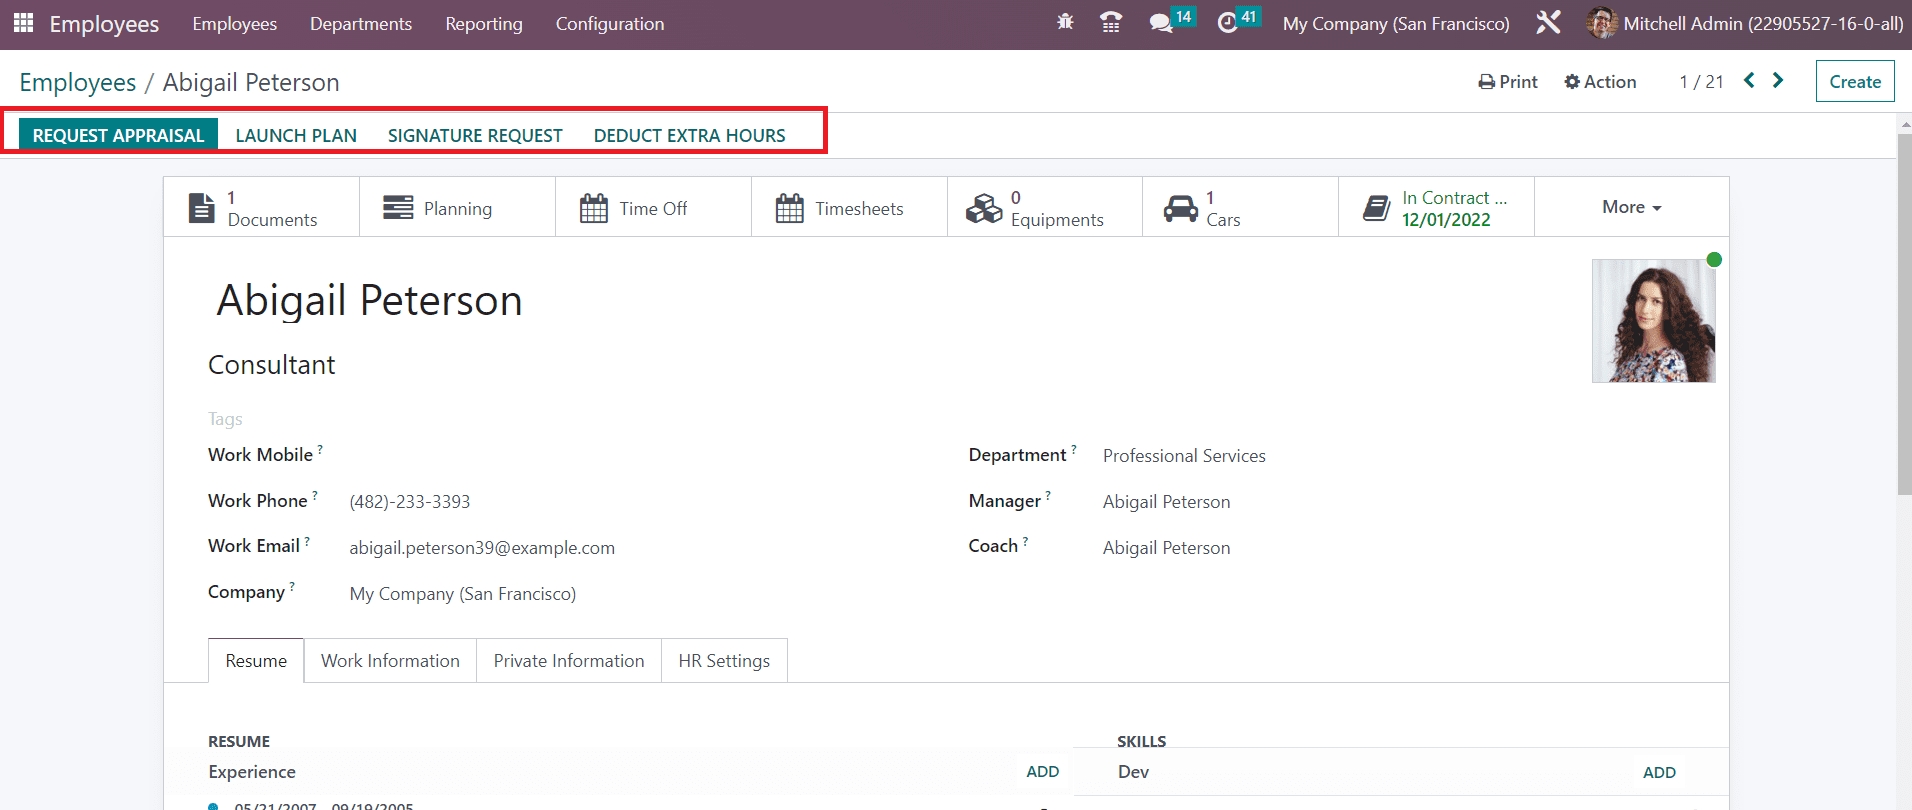Image resolution: width=1912 pixels, height=810 pixels.
Task: Expand the More dropdown
Action: [1631, 207]
